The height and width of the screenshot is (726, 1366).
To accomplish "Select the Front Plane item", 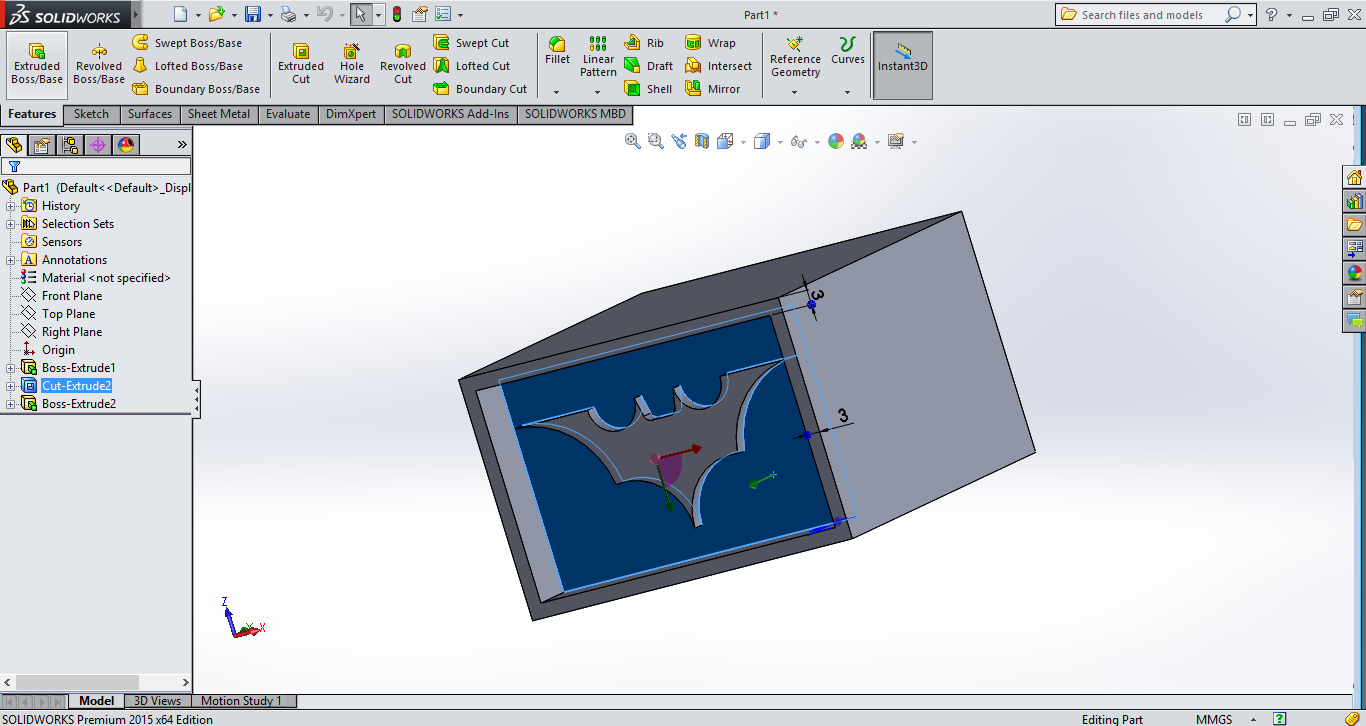I will click(72, 296).
